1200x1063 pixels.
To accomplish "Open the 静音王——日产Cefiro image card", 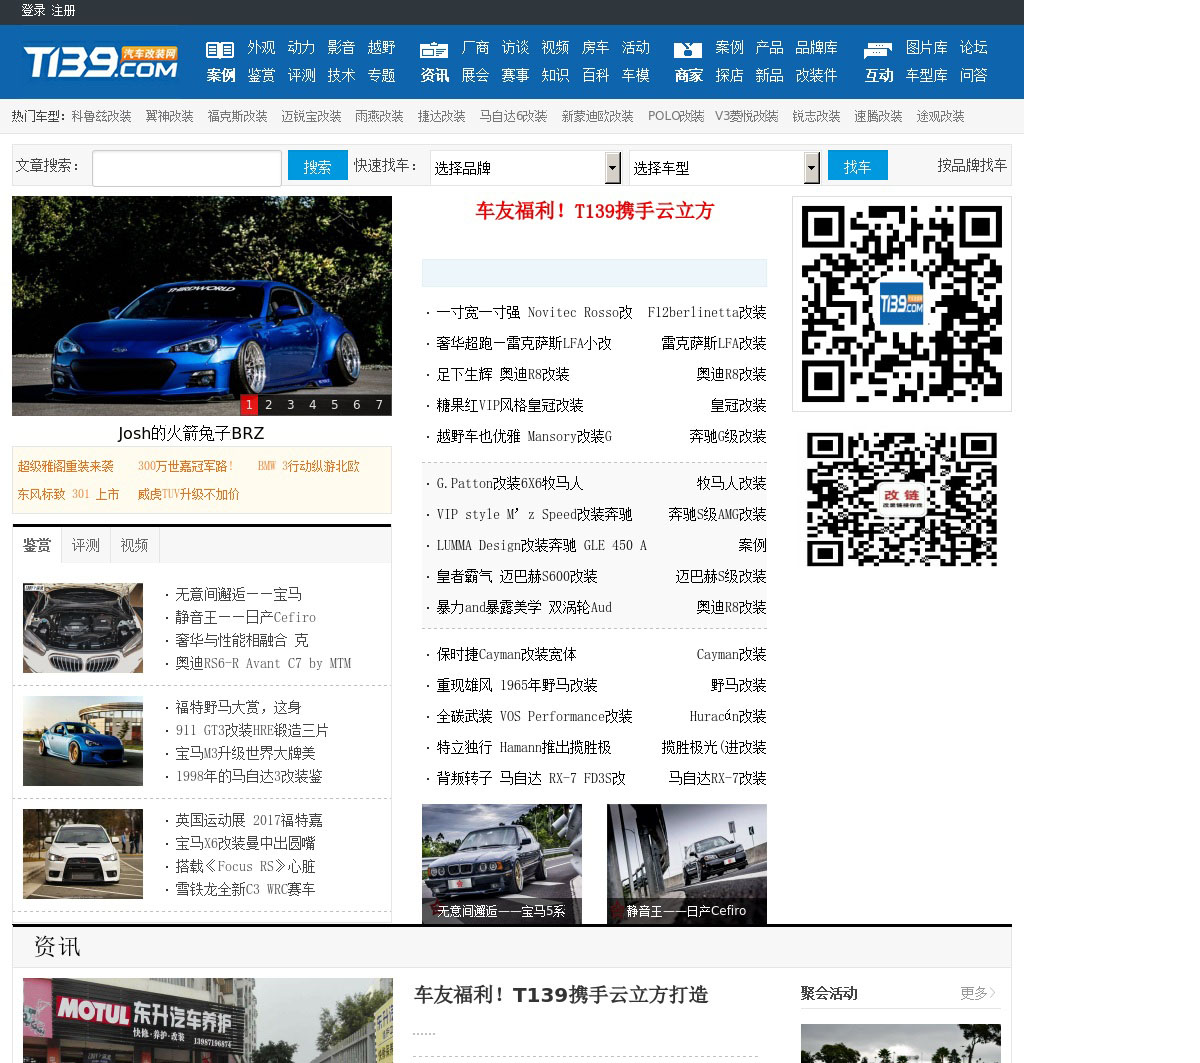I will click(687, 864).
